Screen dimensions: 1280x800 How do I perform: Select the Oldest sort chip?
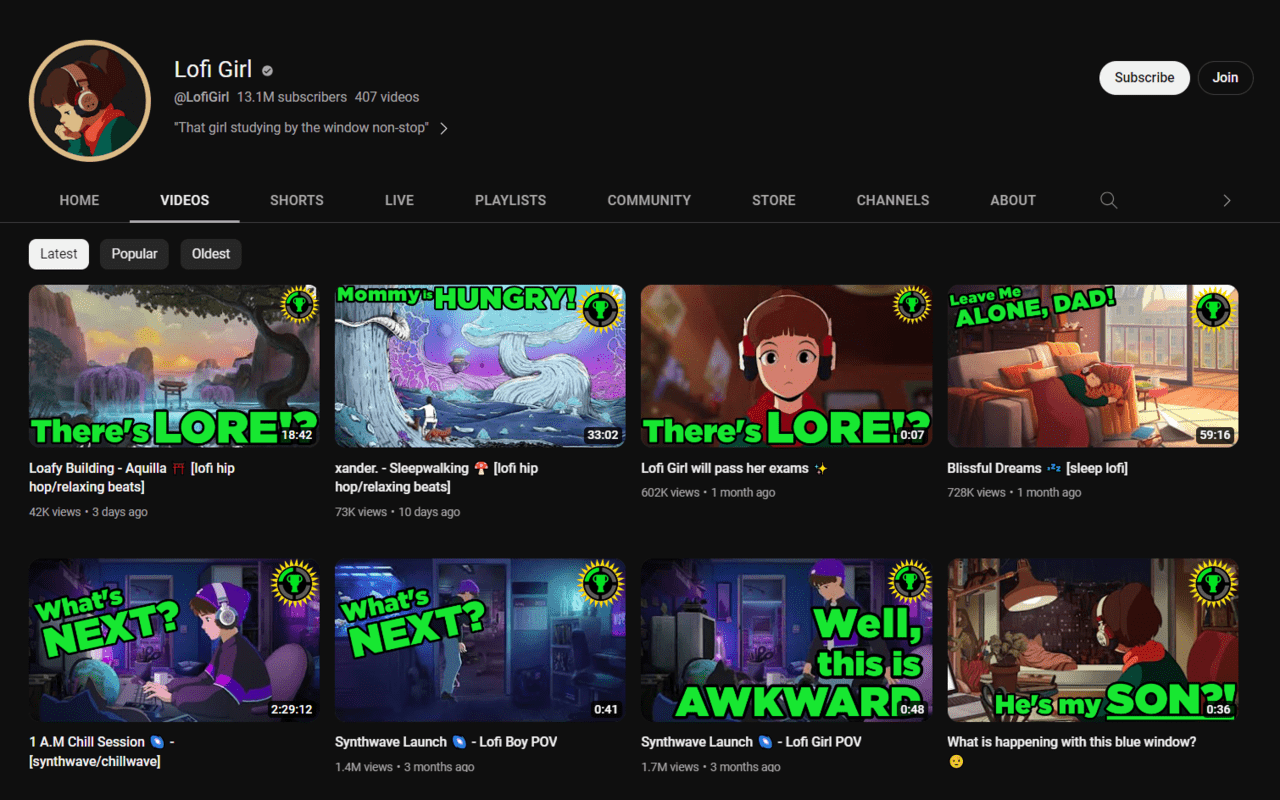[211, 254]
